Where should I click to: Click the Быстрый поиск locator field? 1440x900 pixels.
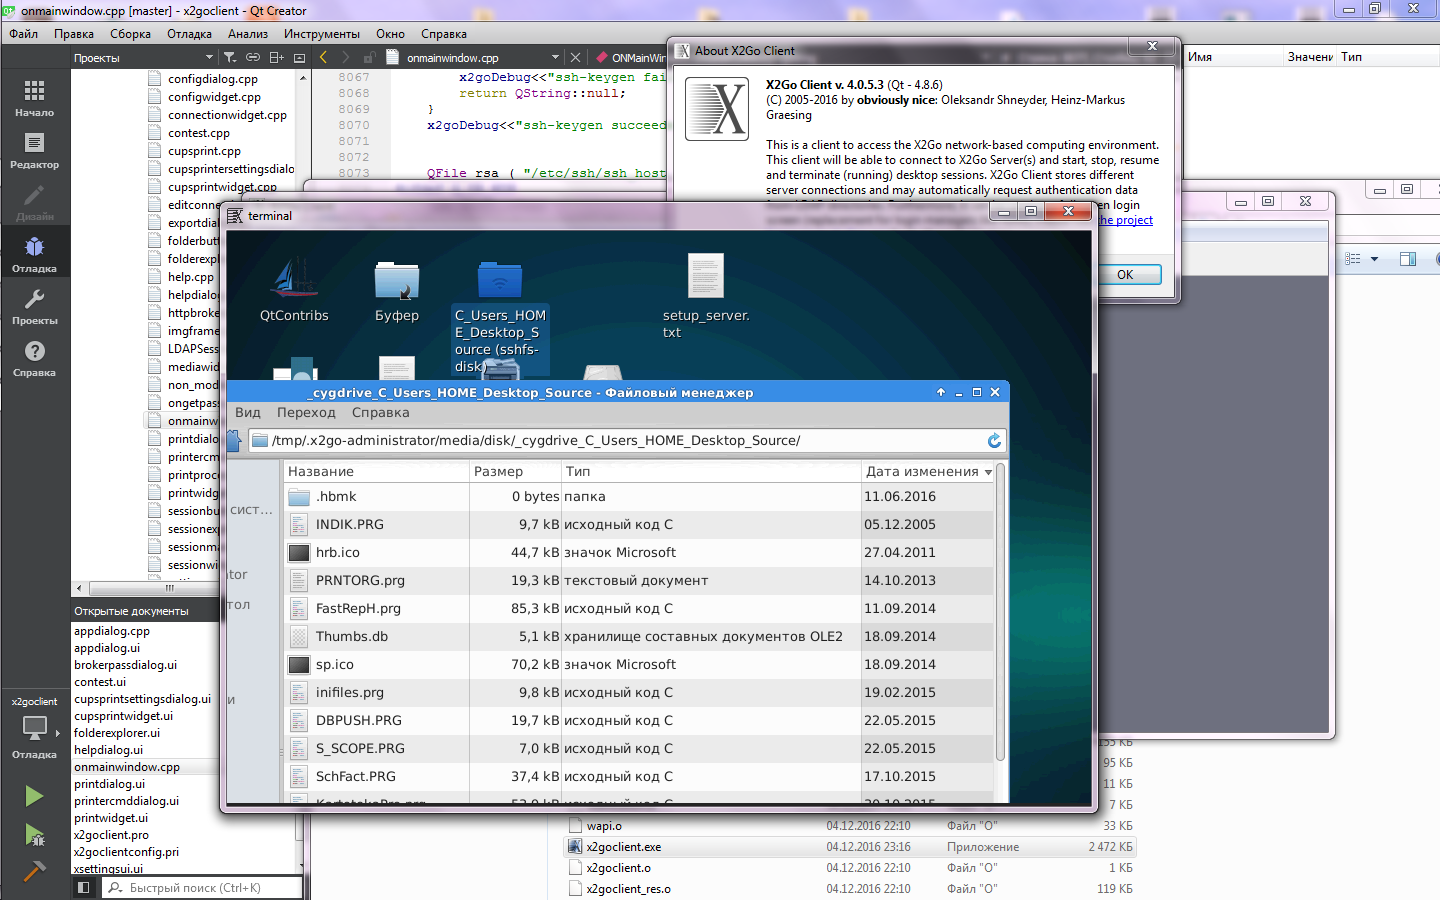[x=202, y=887]
